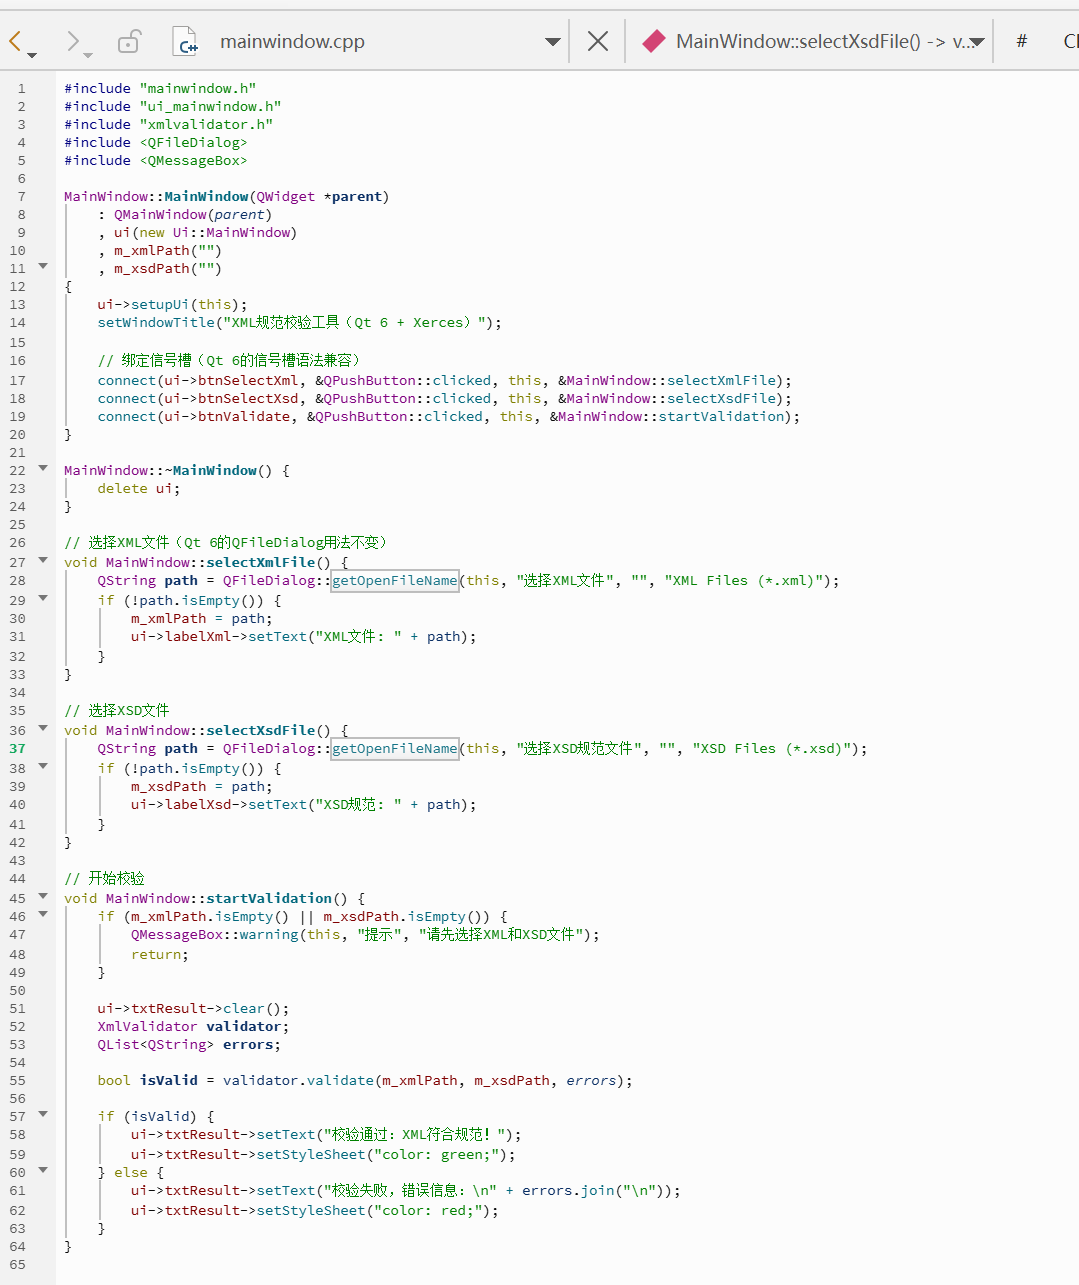Collapse the else block fold at line 60
This screenshot has height=1285, width=1079.
43,1170
